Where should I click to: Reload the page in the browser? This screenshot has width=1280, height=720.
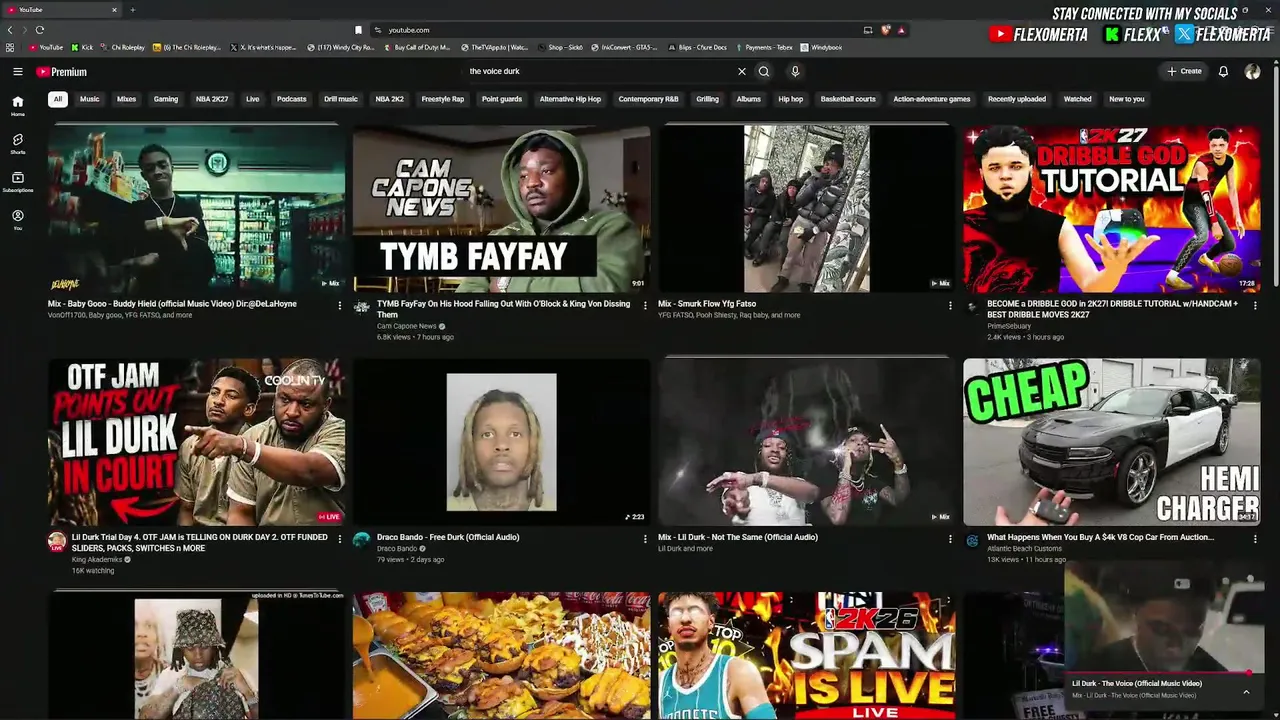[x=39, y=30]
